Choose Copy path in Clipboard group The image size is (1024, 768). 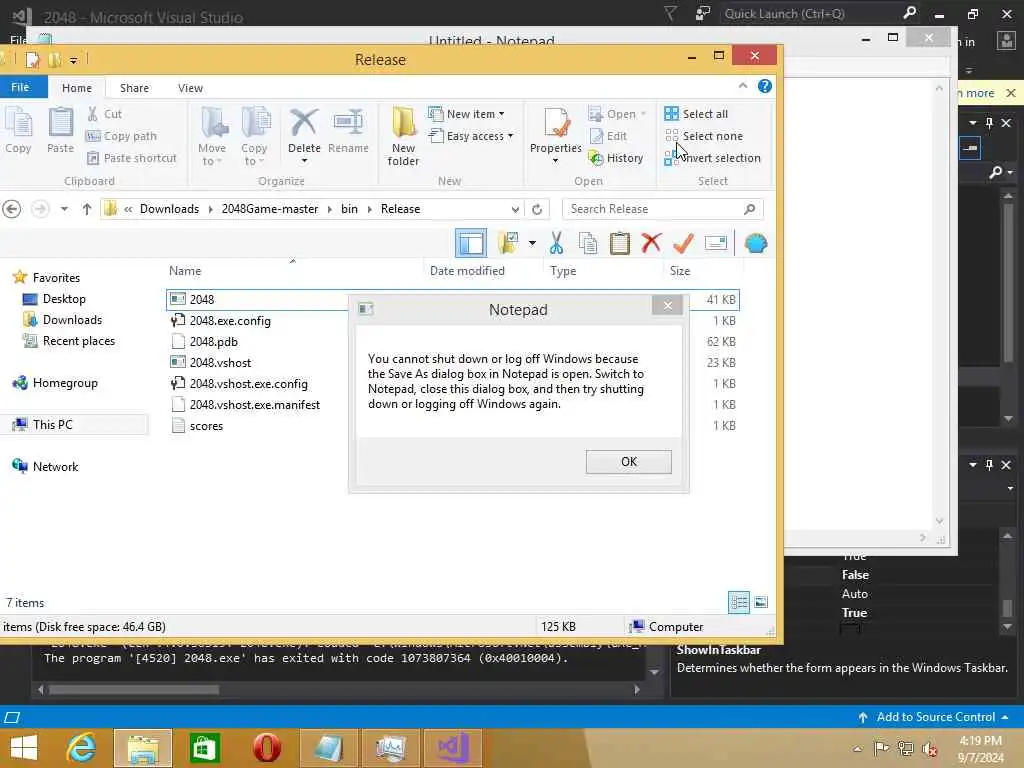click(121, 136)
